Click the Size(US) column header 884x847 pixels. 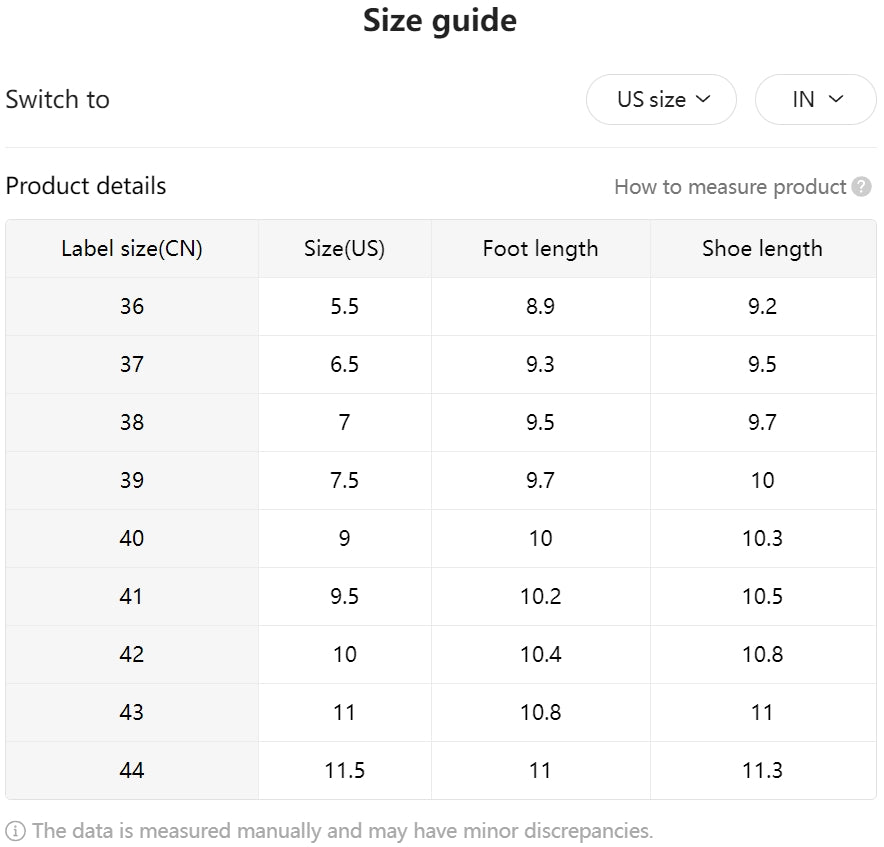click(344, 249)
